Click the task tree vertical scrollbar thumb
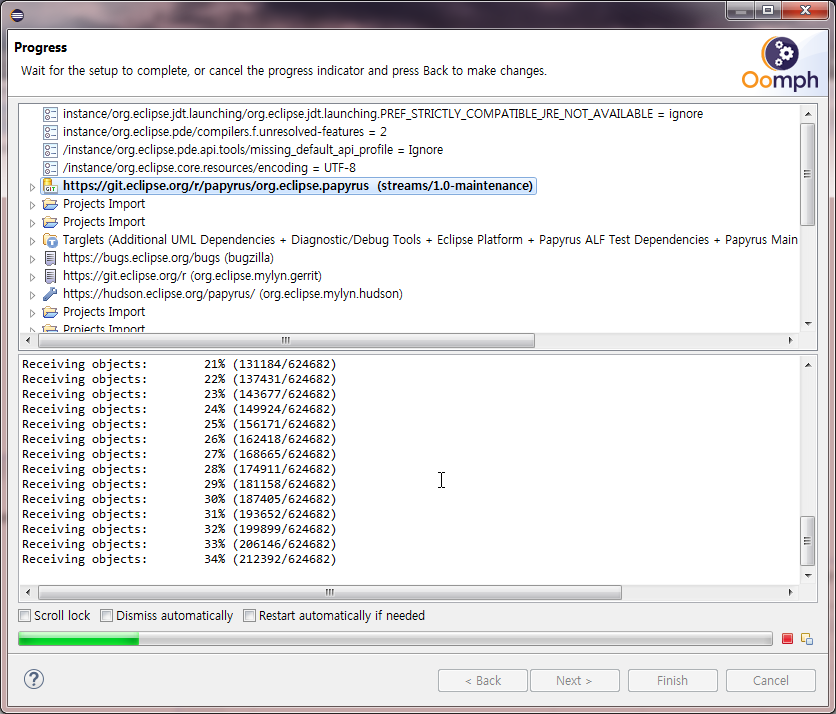 (x=807, y=174)
